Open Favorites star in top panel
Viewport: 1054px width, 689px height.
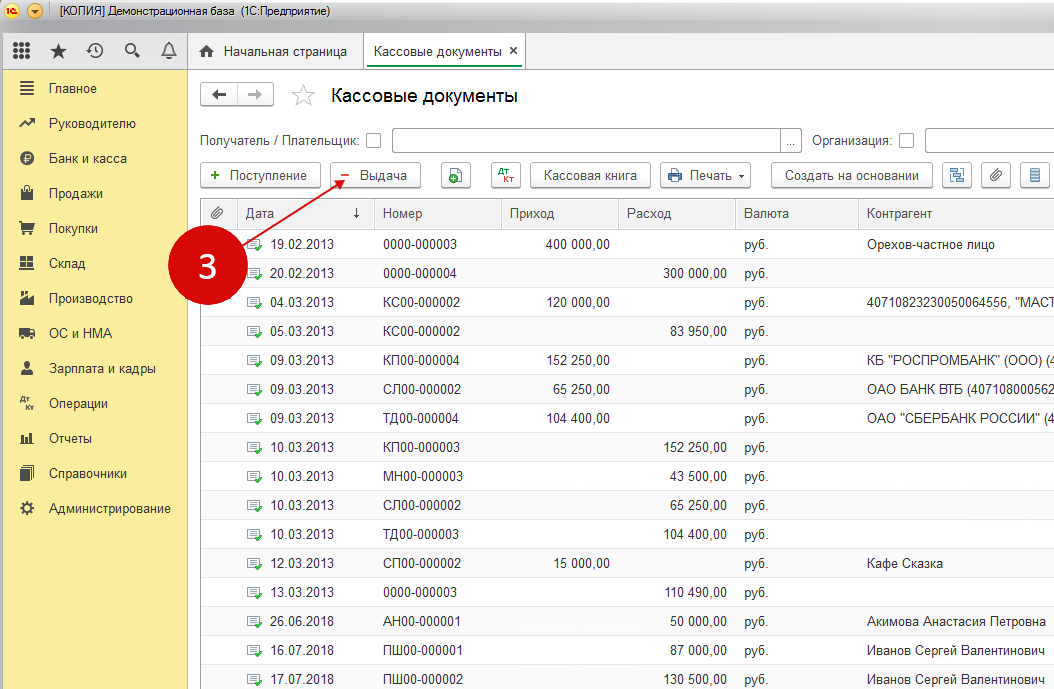(58, 51)
